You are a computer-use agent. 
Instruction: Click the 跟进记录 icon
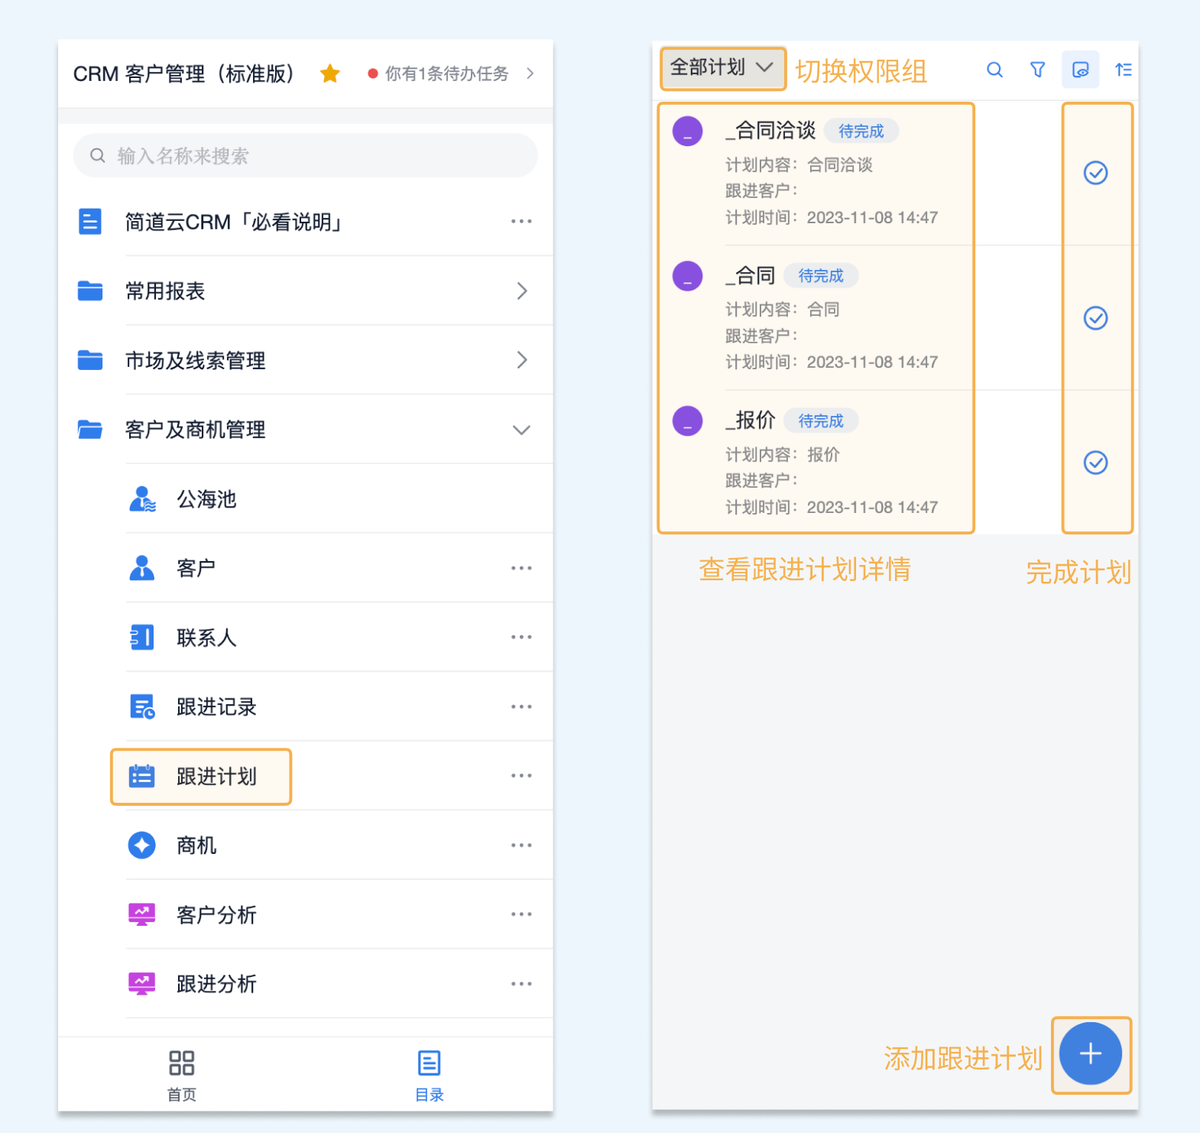pos(142,707)
